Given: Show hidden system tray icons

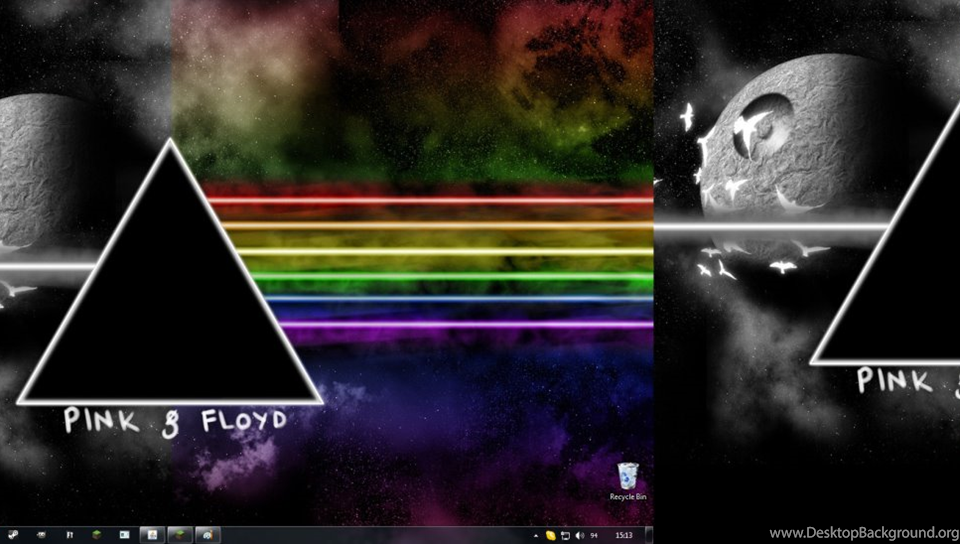Looking at the screenshot, I should (x=536, y=535).
